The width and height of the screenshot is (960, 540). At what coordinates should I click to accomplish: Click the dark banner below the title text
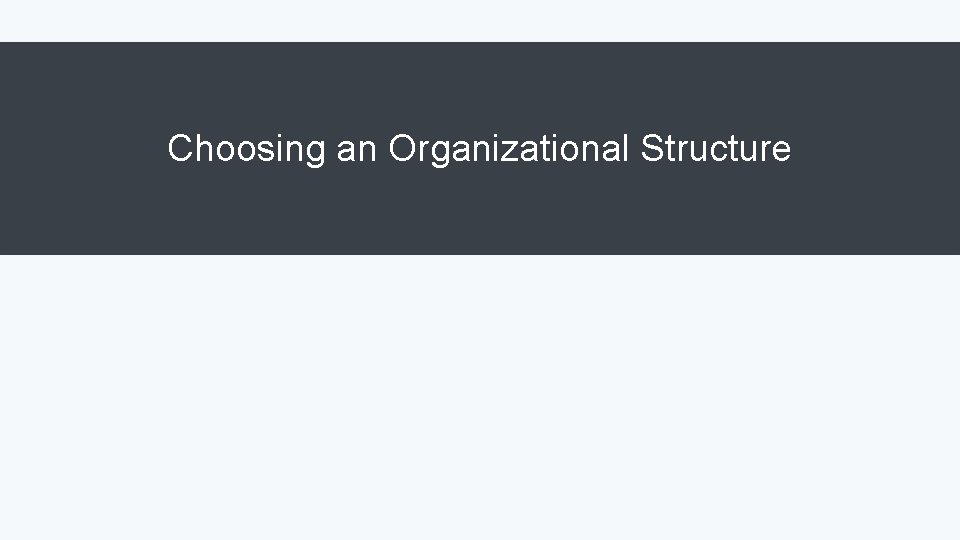pyautogui.click(x=480, y=211)
